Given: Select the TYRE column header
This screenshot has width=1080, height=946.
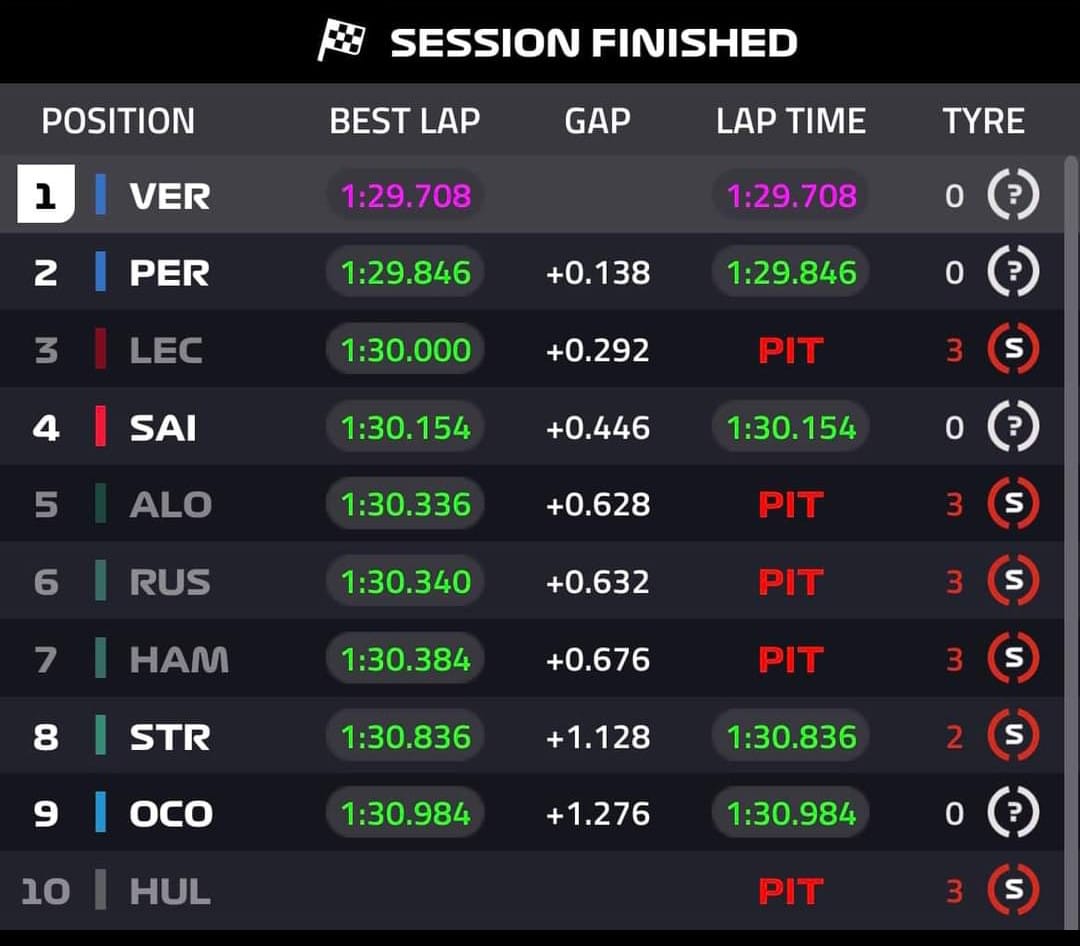Looking at the screenshot, I should coord(984,121).
